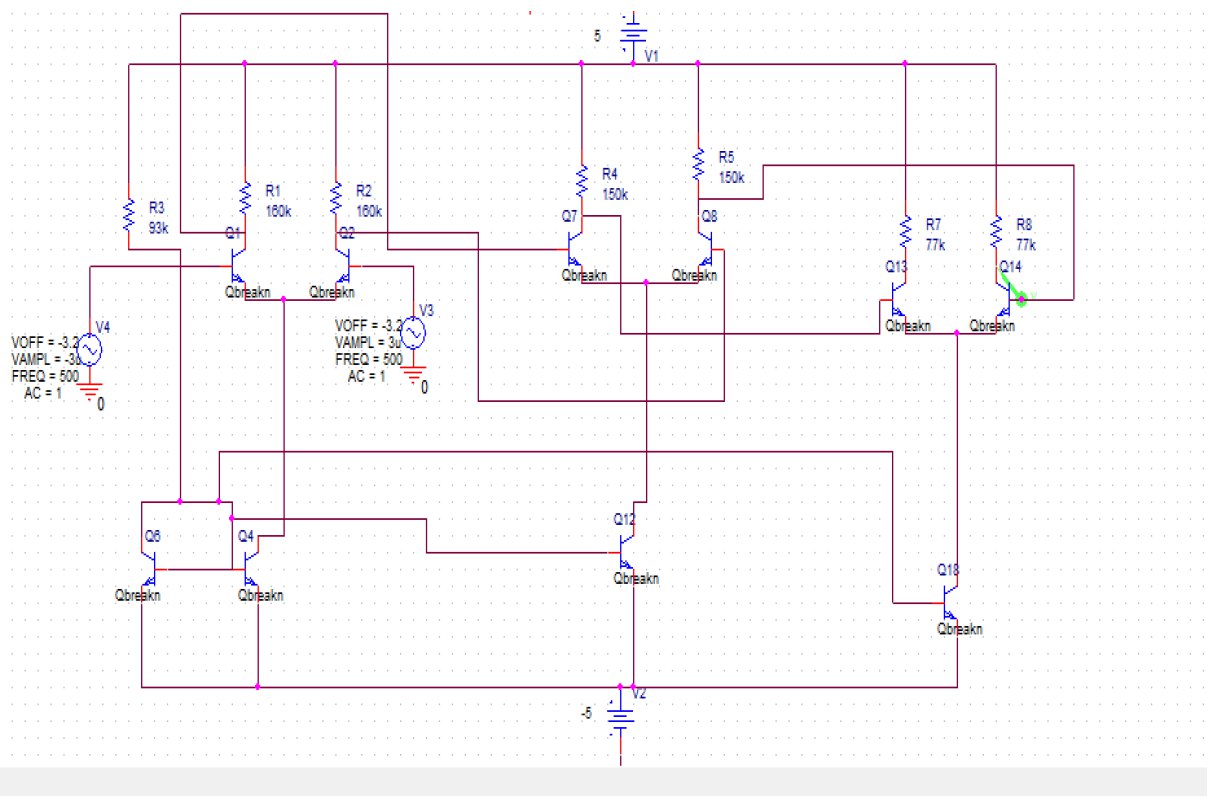
Task: Select resistor R8 77k symbol
Action: click(x=995, y=230)
